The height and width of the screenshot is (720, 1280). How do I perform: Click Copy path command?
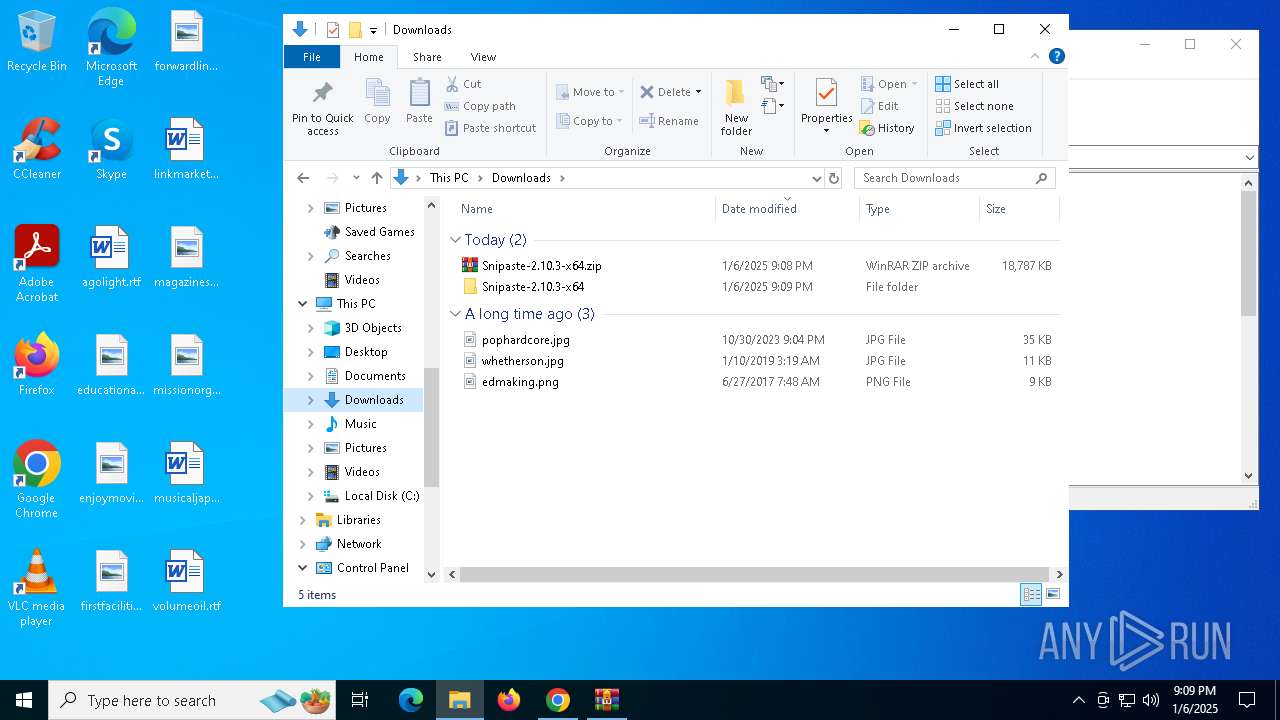click(480, 106)
